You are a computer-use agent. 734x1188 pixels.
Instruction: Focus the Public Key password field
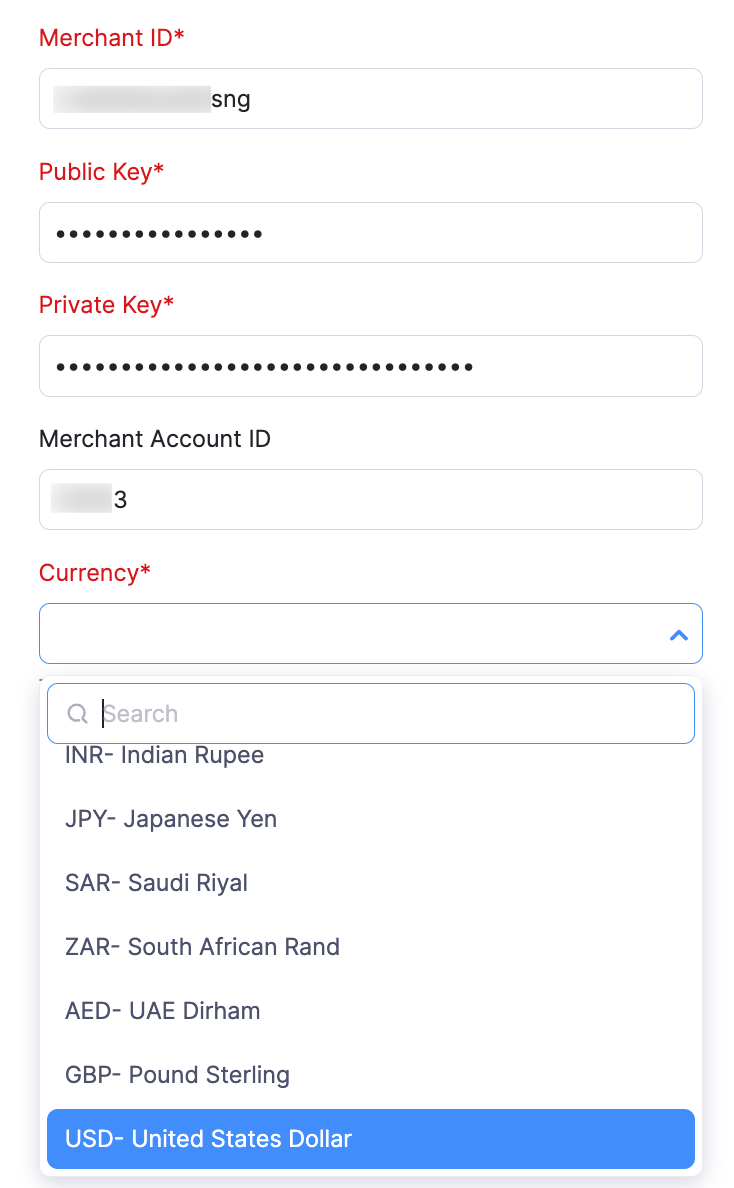click(370, 233)
